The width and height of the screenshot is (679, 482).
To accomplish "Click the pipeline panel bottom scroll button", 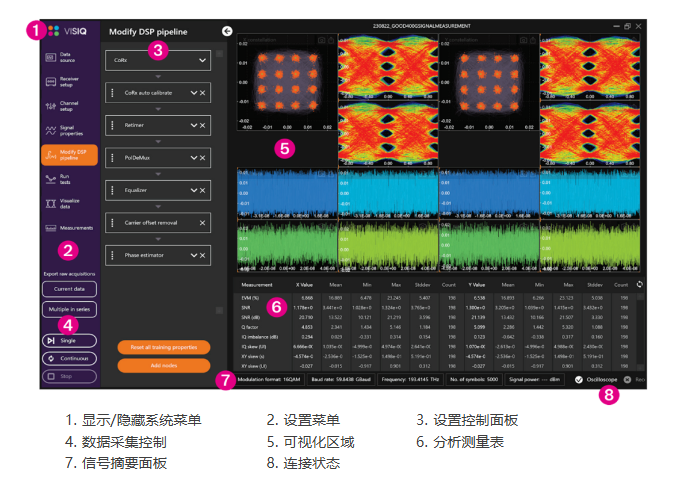I will pyautogui.click(x=220, y=310).
